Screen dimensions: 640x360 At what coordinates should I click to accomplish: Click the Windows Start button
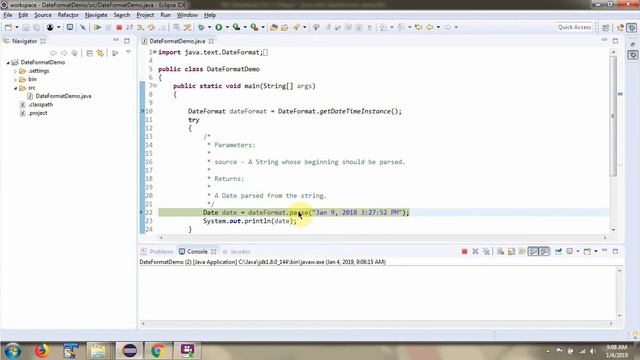coord(13,351)
